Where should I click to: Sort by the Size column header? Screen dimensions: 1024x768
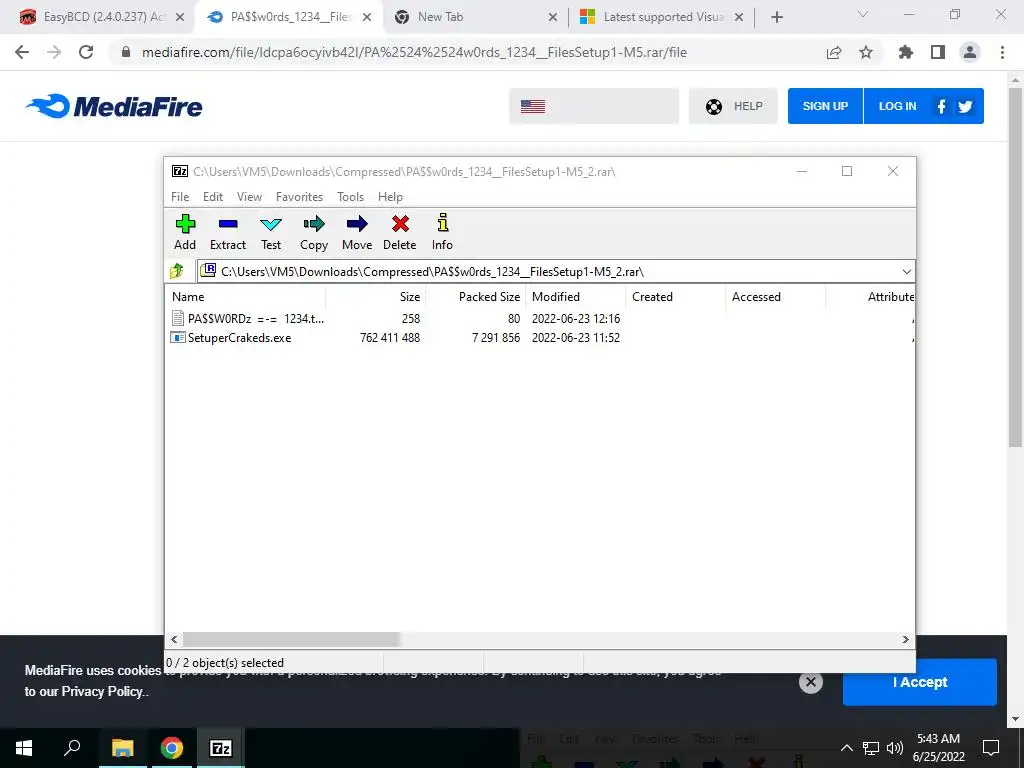click(376, 296)
